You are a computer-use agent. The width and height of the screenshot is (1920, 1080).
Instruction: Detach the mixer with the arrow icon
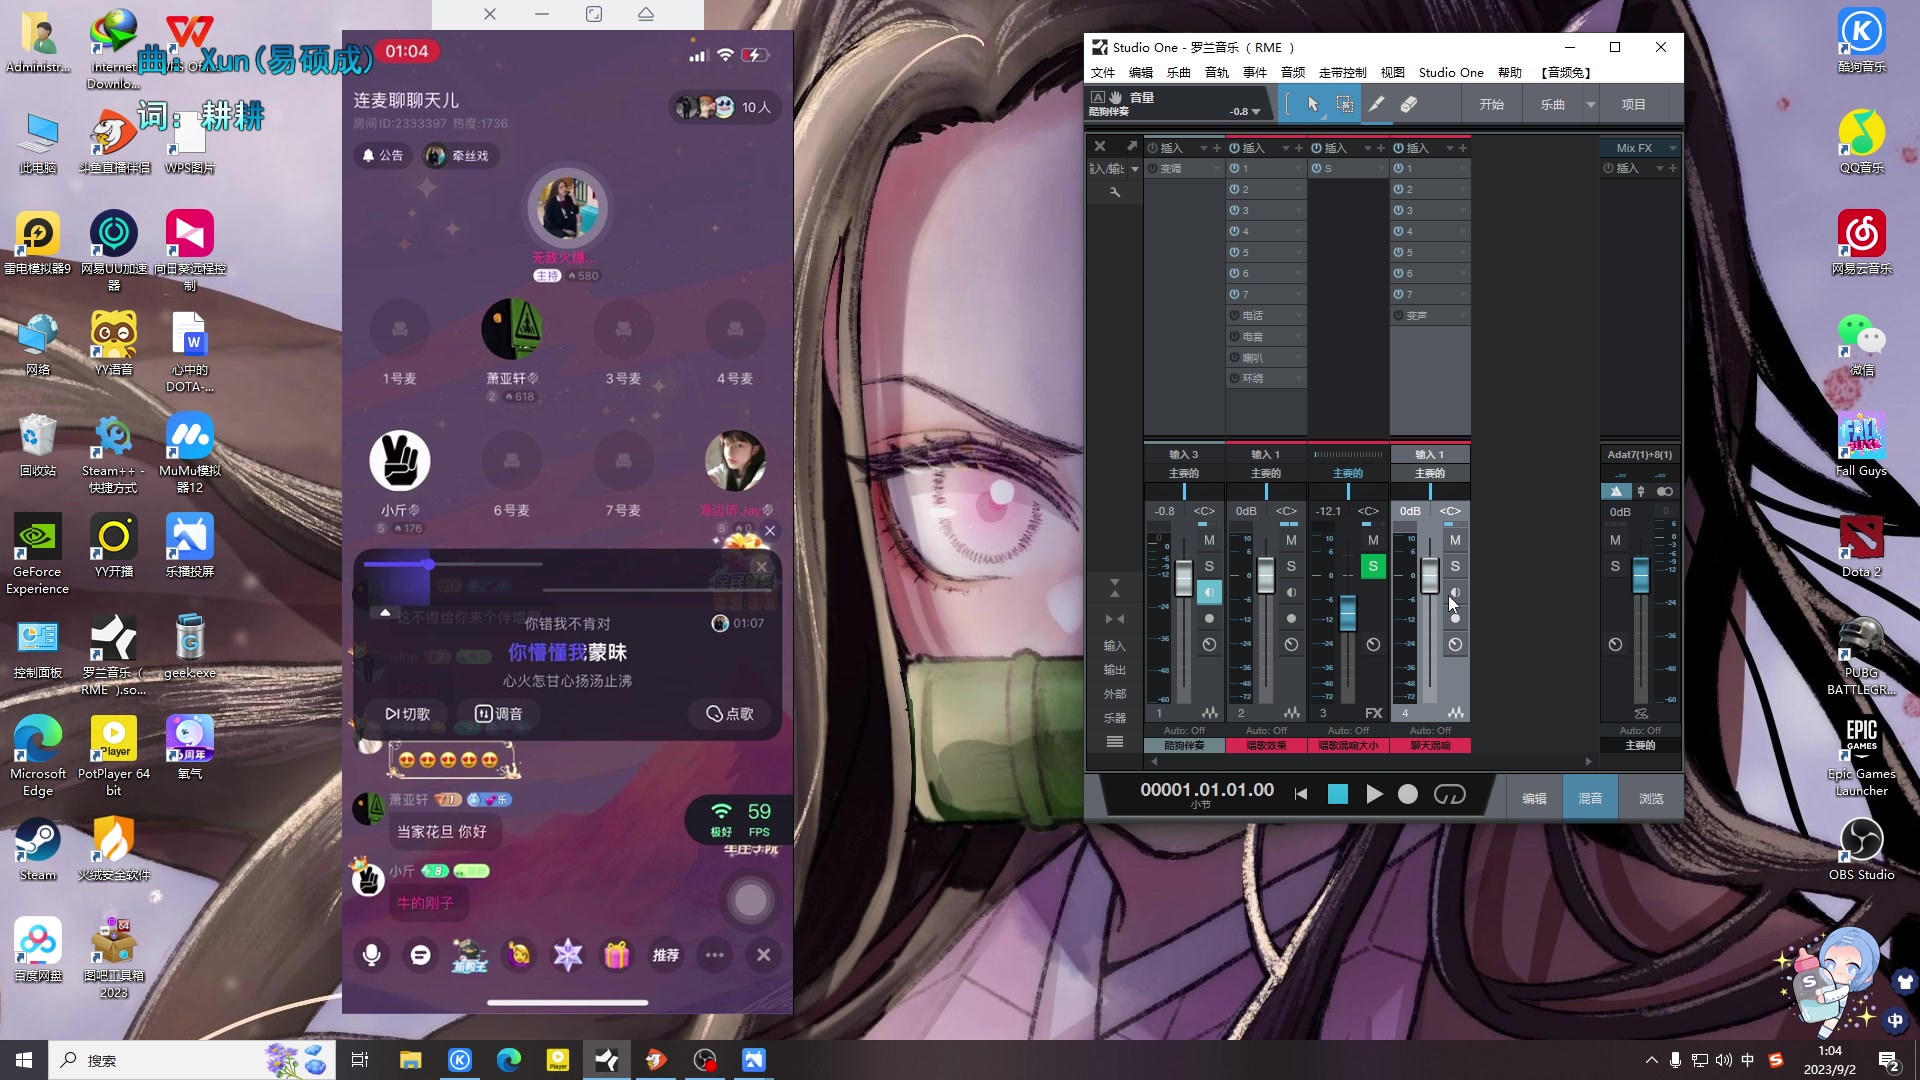click(x=1131, y=146)
